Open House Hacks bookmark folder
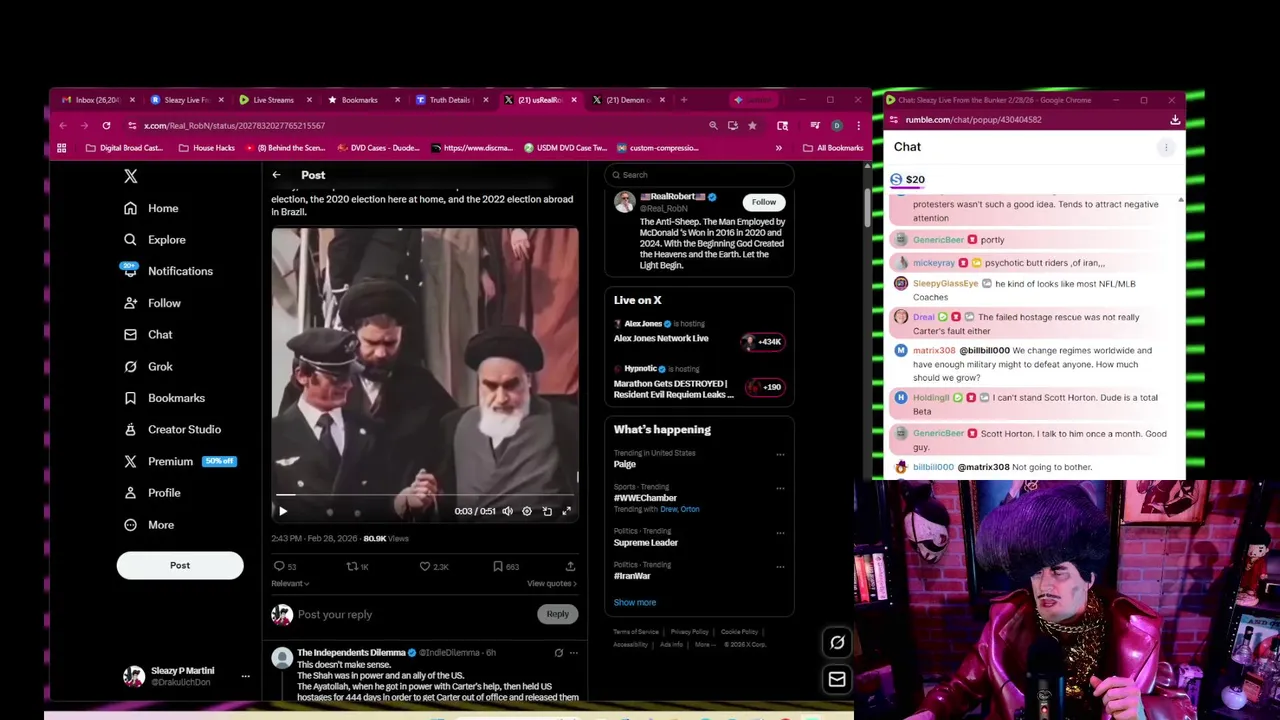This screenshot has height=720, width=1280. point(206,148)
